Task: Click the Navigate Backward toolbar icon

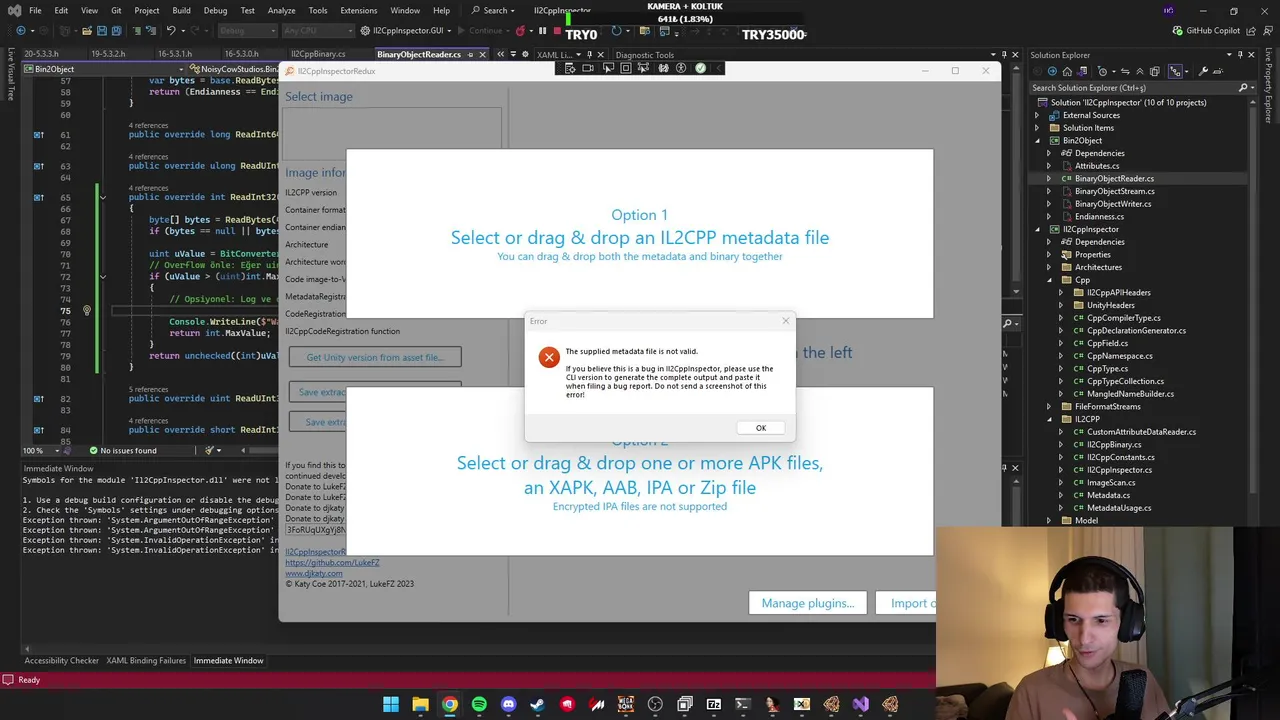Action: click(21, 31)
